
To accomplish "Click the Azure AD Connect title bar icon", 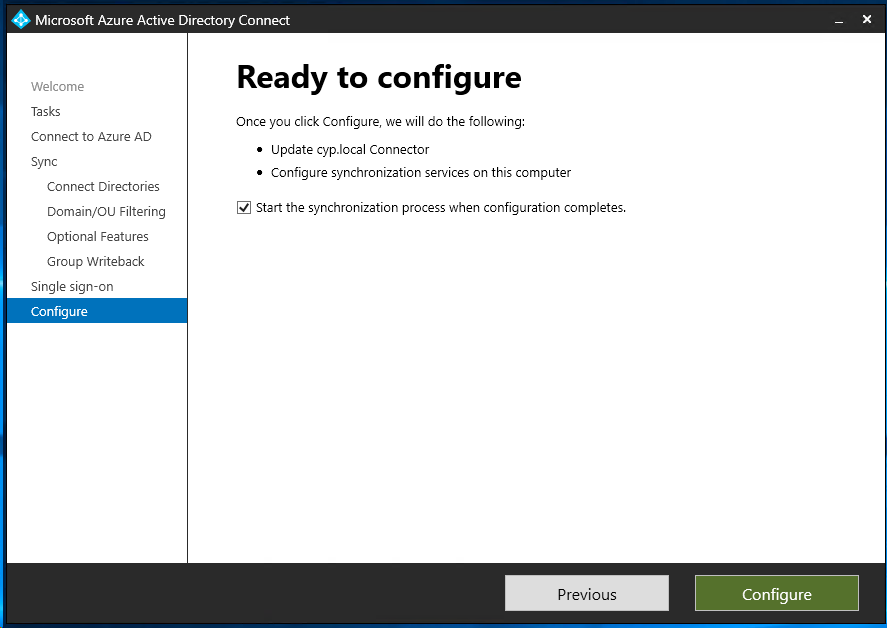I will coord(20,20).
